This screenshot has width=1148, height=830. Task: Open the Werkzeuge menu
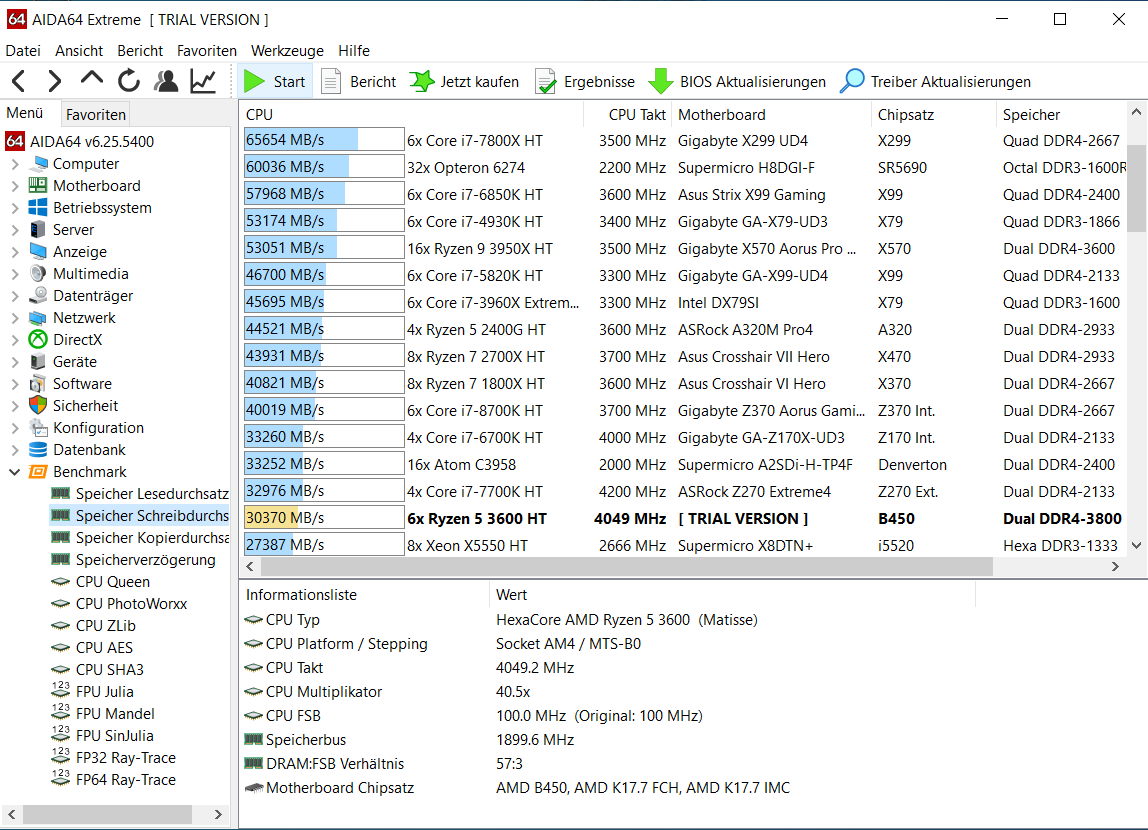point(287,51)
